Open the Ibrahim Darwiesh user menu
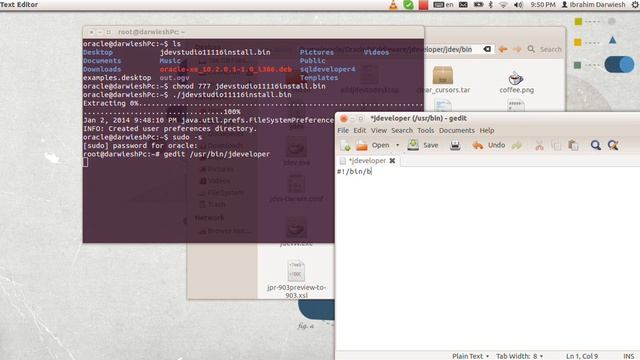 pyautogui.click(x=593, y=5)
